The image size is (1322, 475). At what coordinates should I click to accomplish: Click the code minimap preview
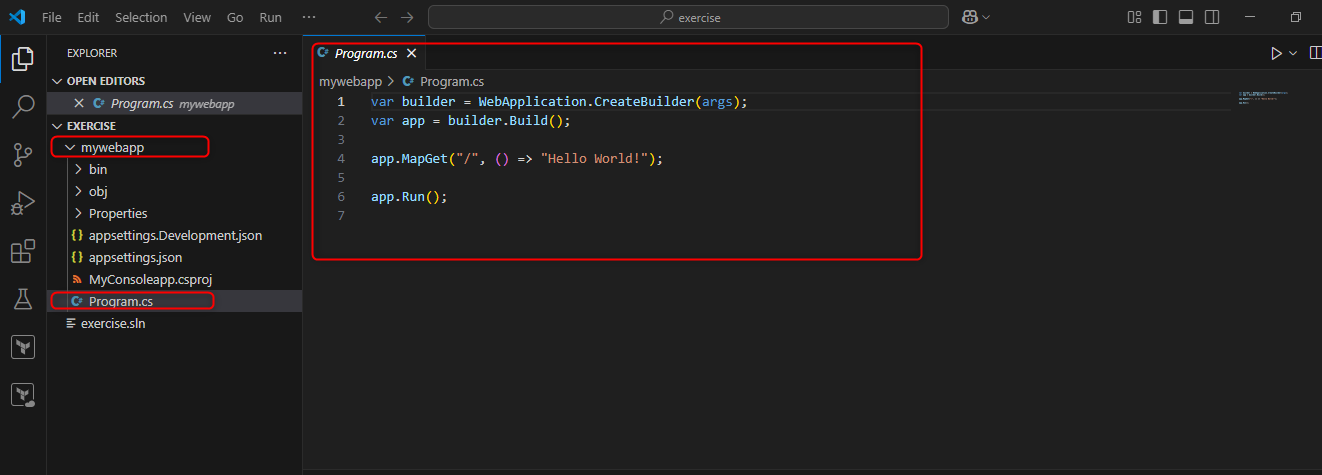point(1262,98)
